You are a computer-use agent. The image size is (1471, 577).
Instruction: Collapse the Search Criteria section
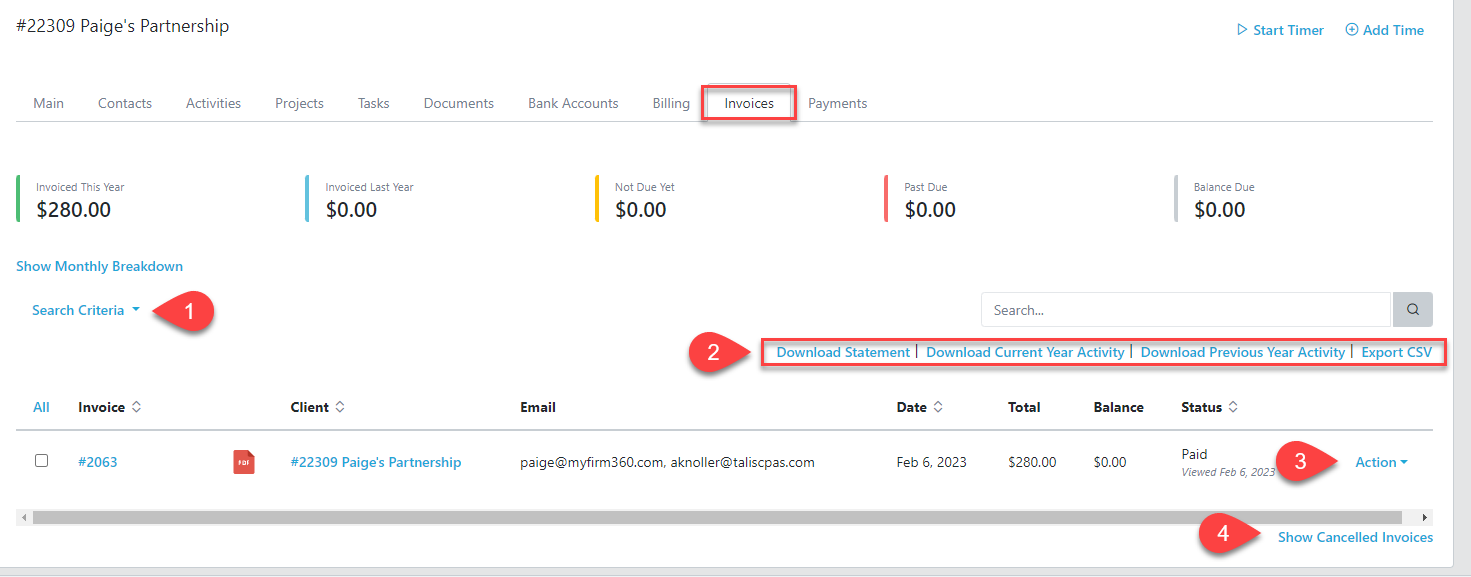tap(85, 309)
